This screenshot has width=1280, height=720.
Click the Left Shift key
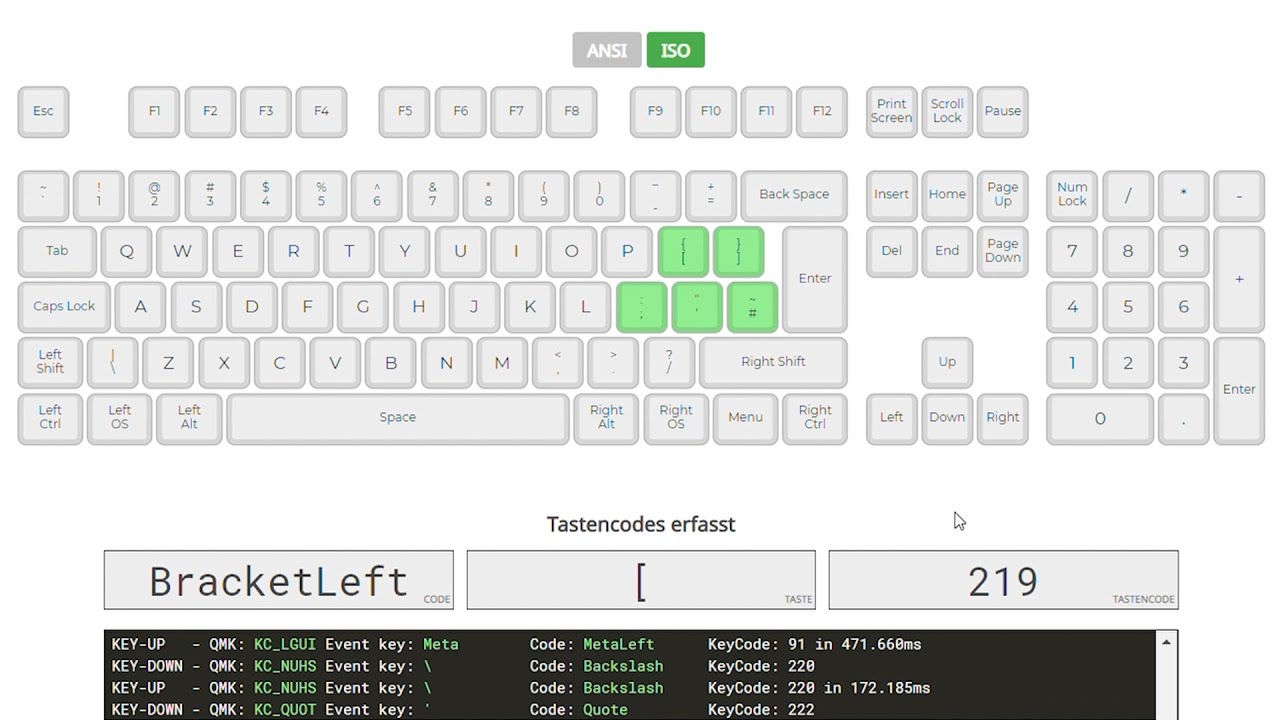(x=50, y=362)
